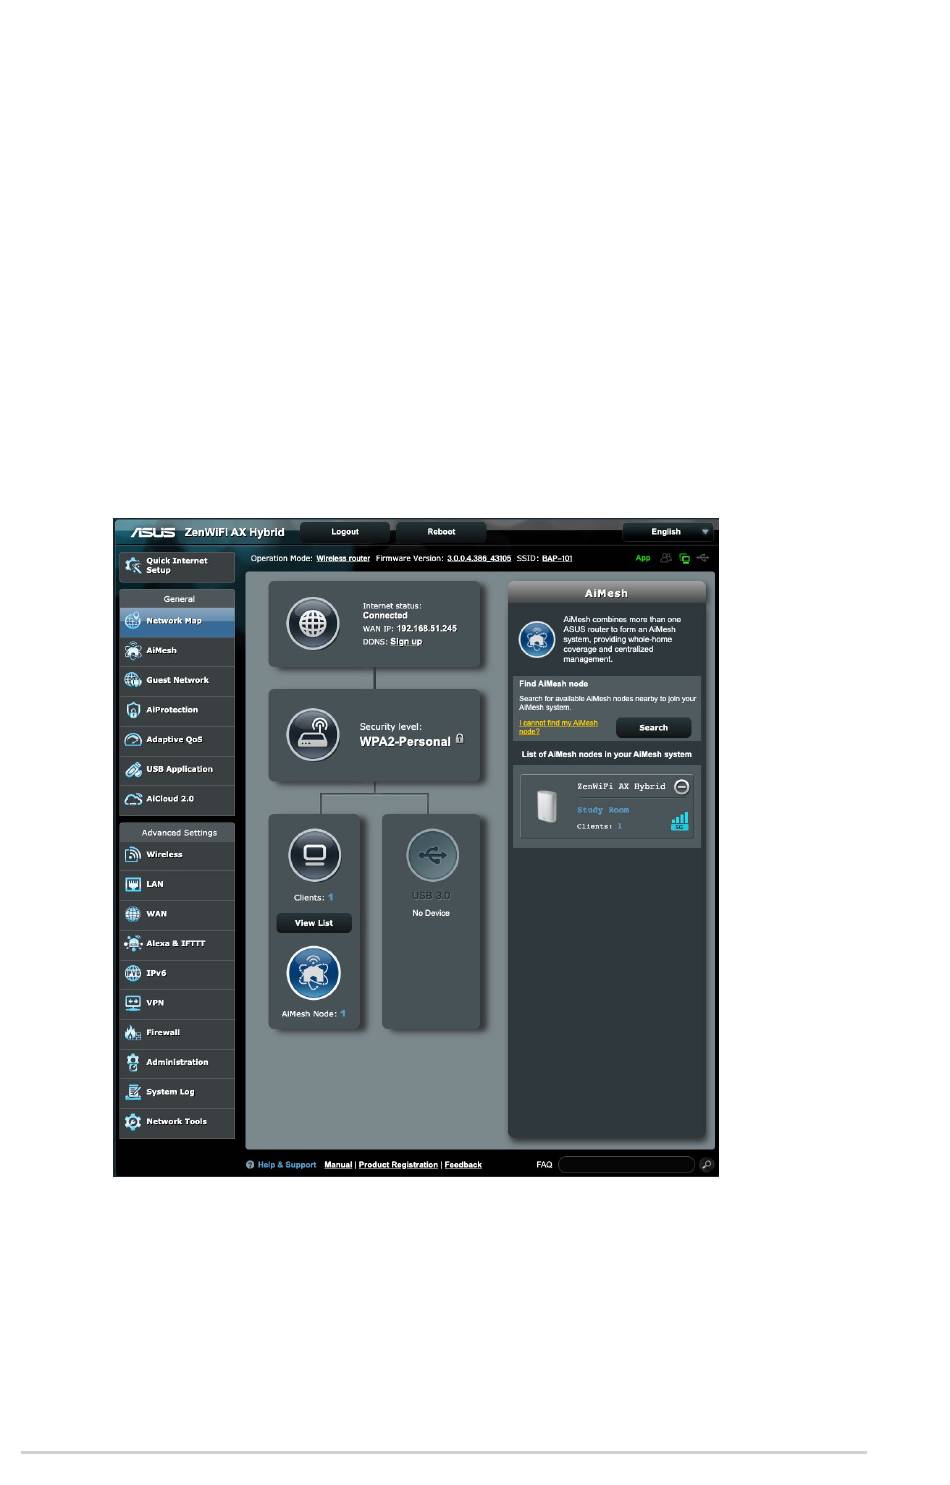Click the 'AiMesh Node: 1' label
950x1485 pixels.
coord(314,1014)
